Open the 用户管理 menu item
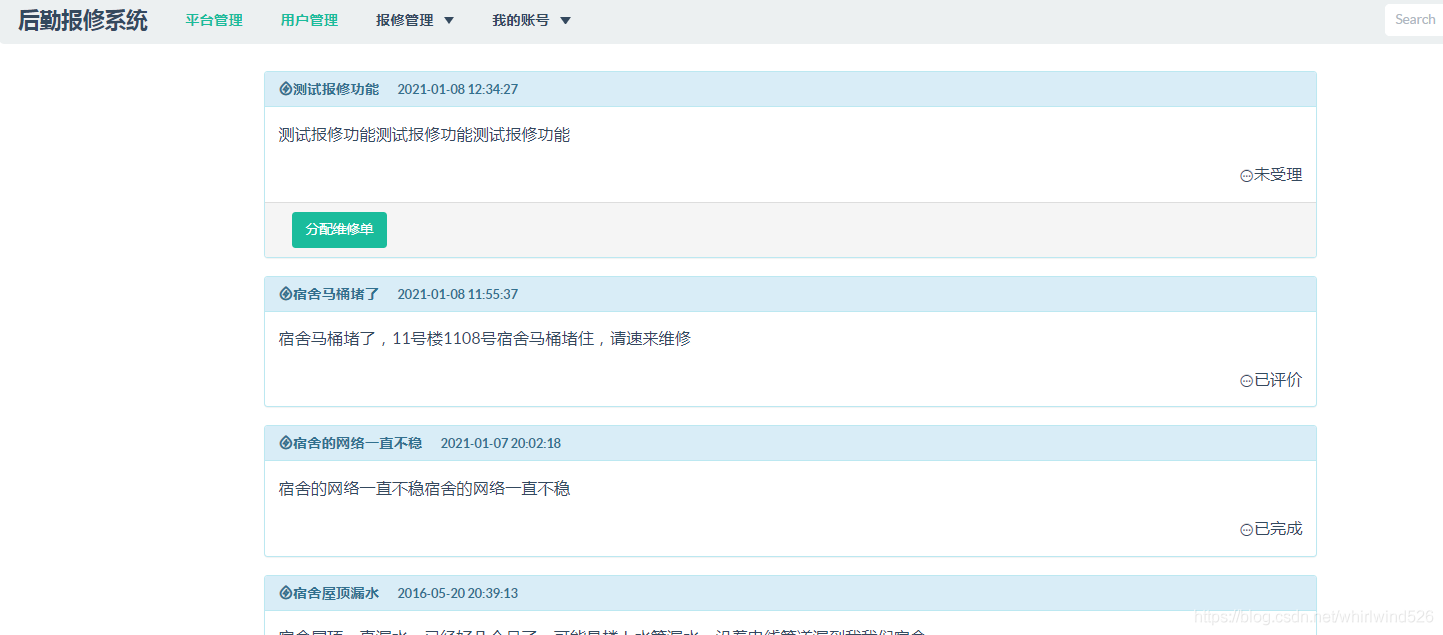Viewport: 1443px width, 635px height. click(309, 20)
